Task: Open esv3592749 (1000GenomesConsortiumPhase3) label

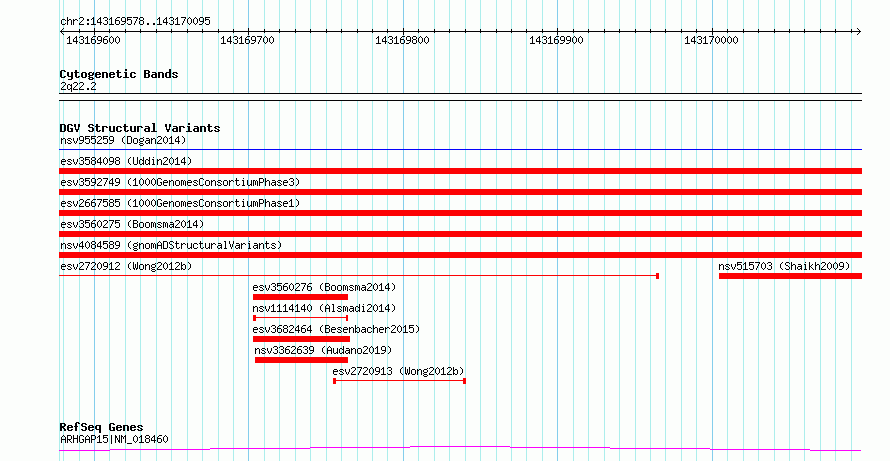Action: 180,182
